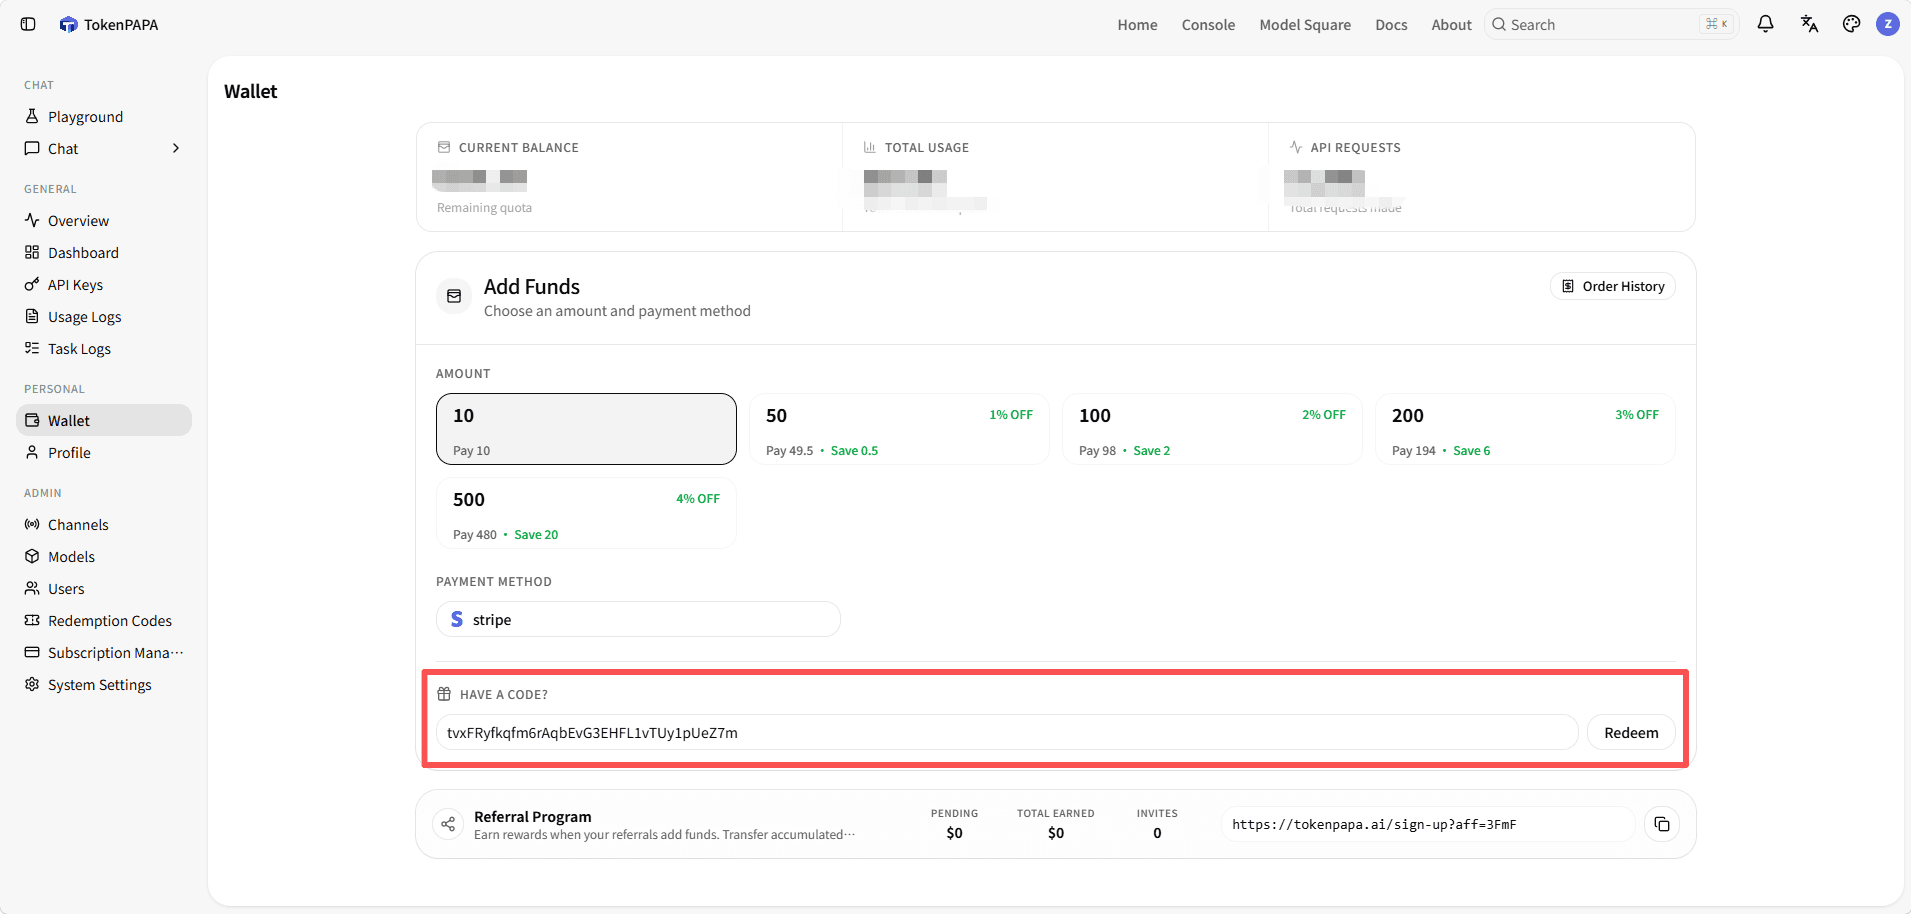1911x914 pixels.
Task: Choose stripe as payment method
Action: coord(638,619)
